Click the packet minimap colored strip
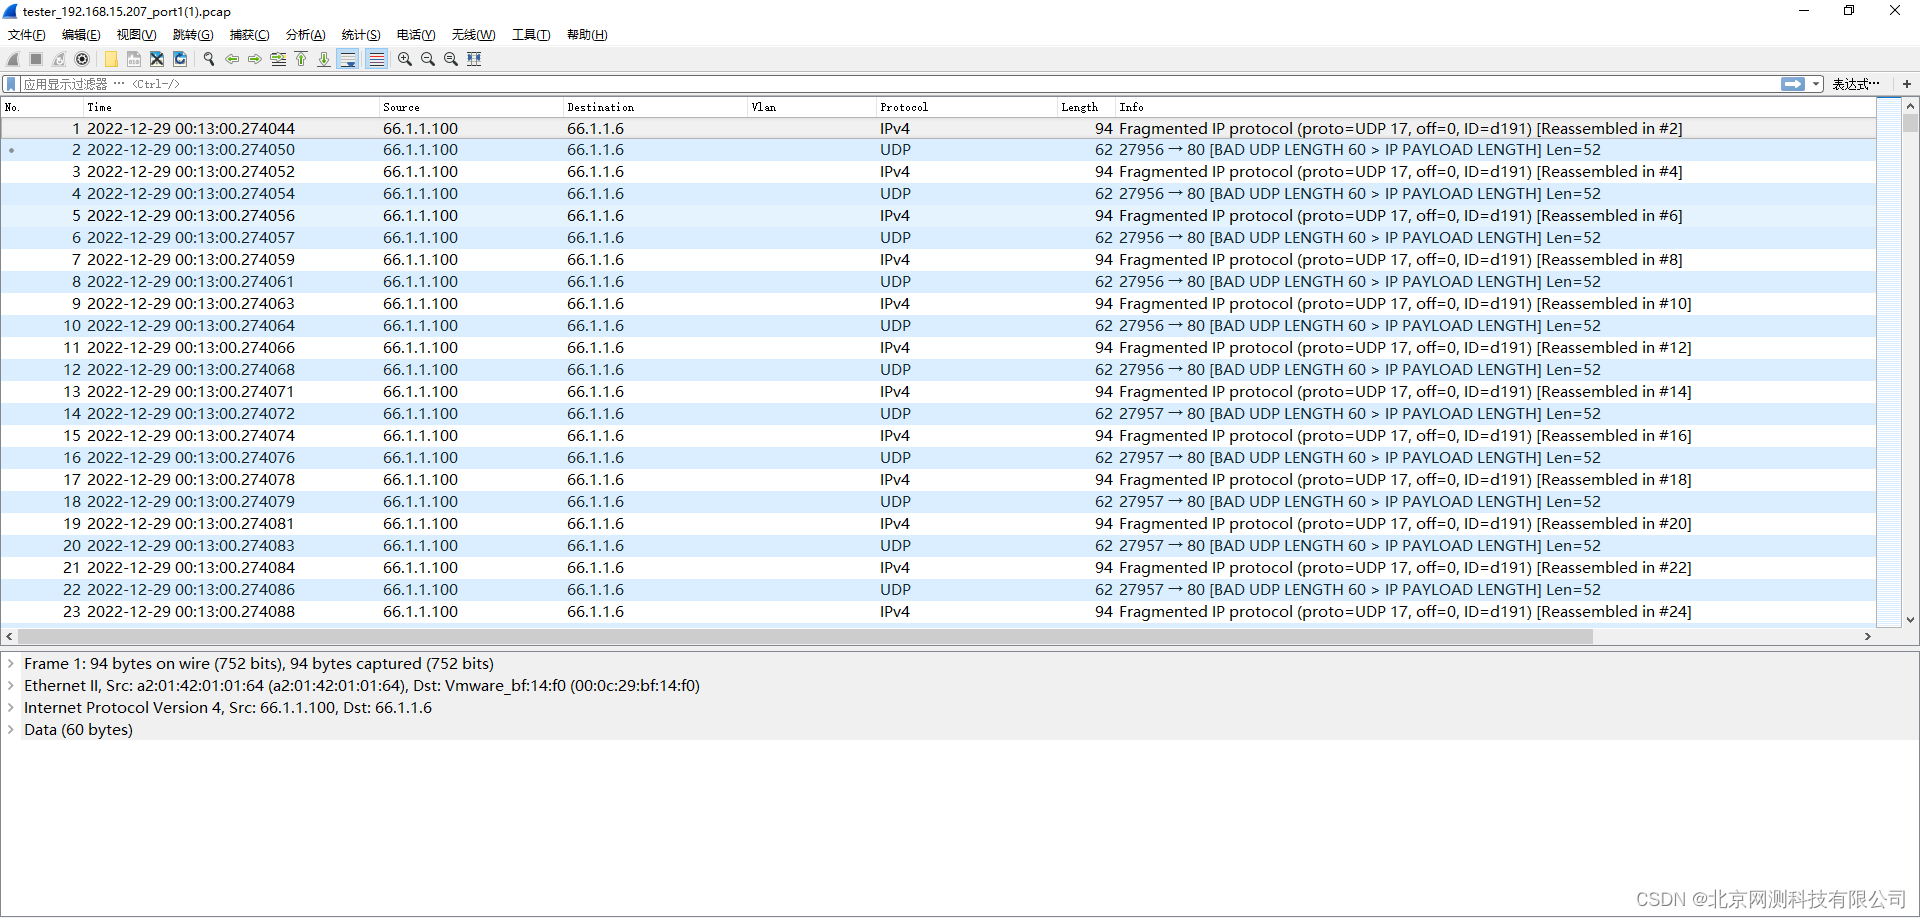This screenshot has height=918, width=1920. coord(1888,362)
